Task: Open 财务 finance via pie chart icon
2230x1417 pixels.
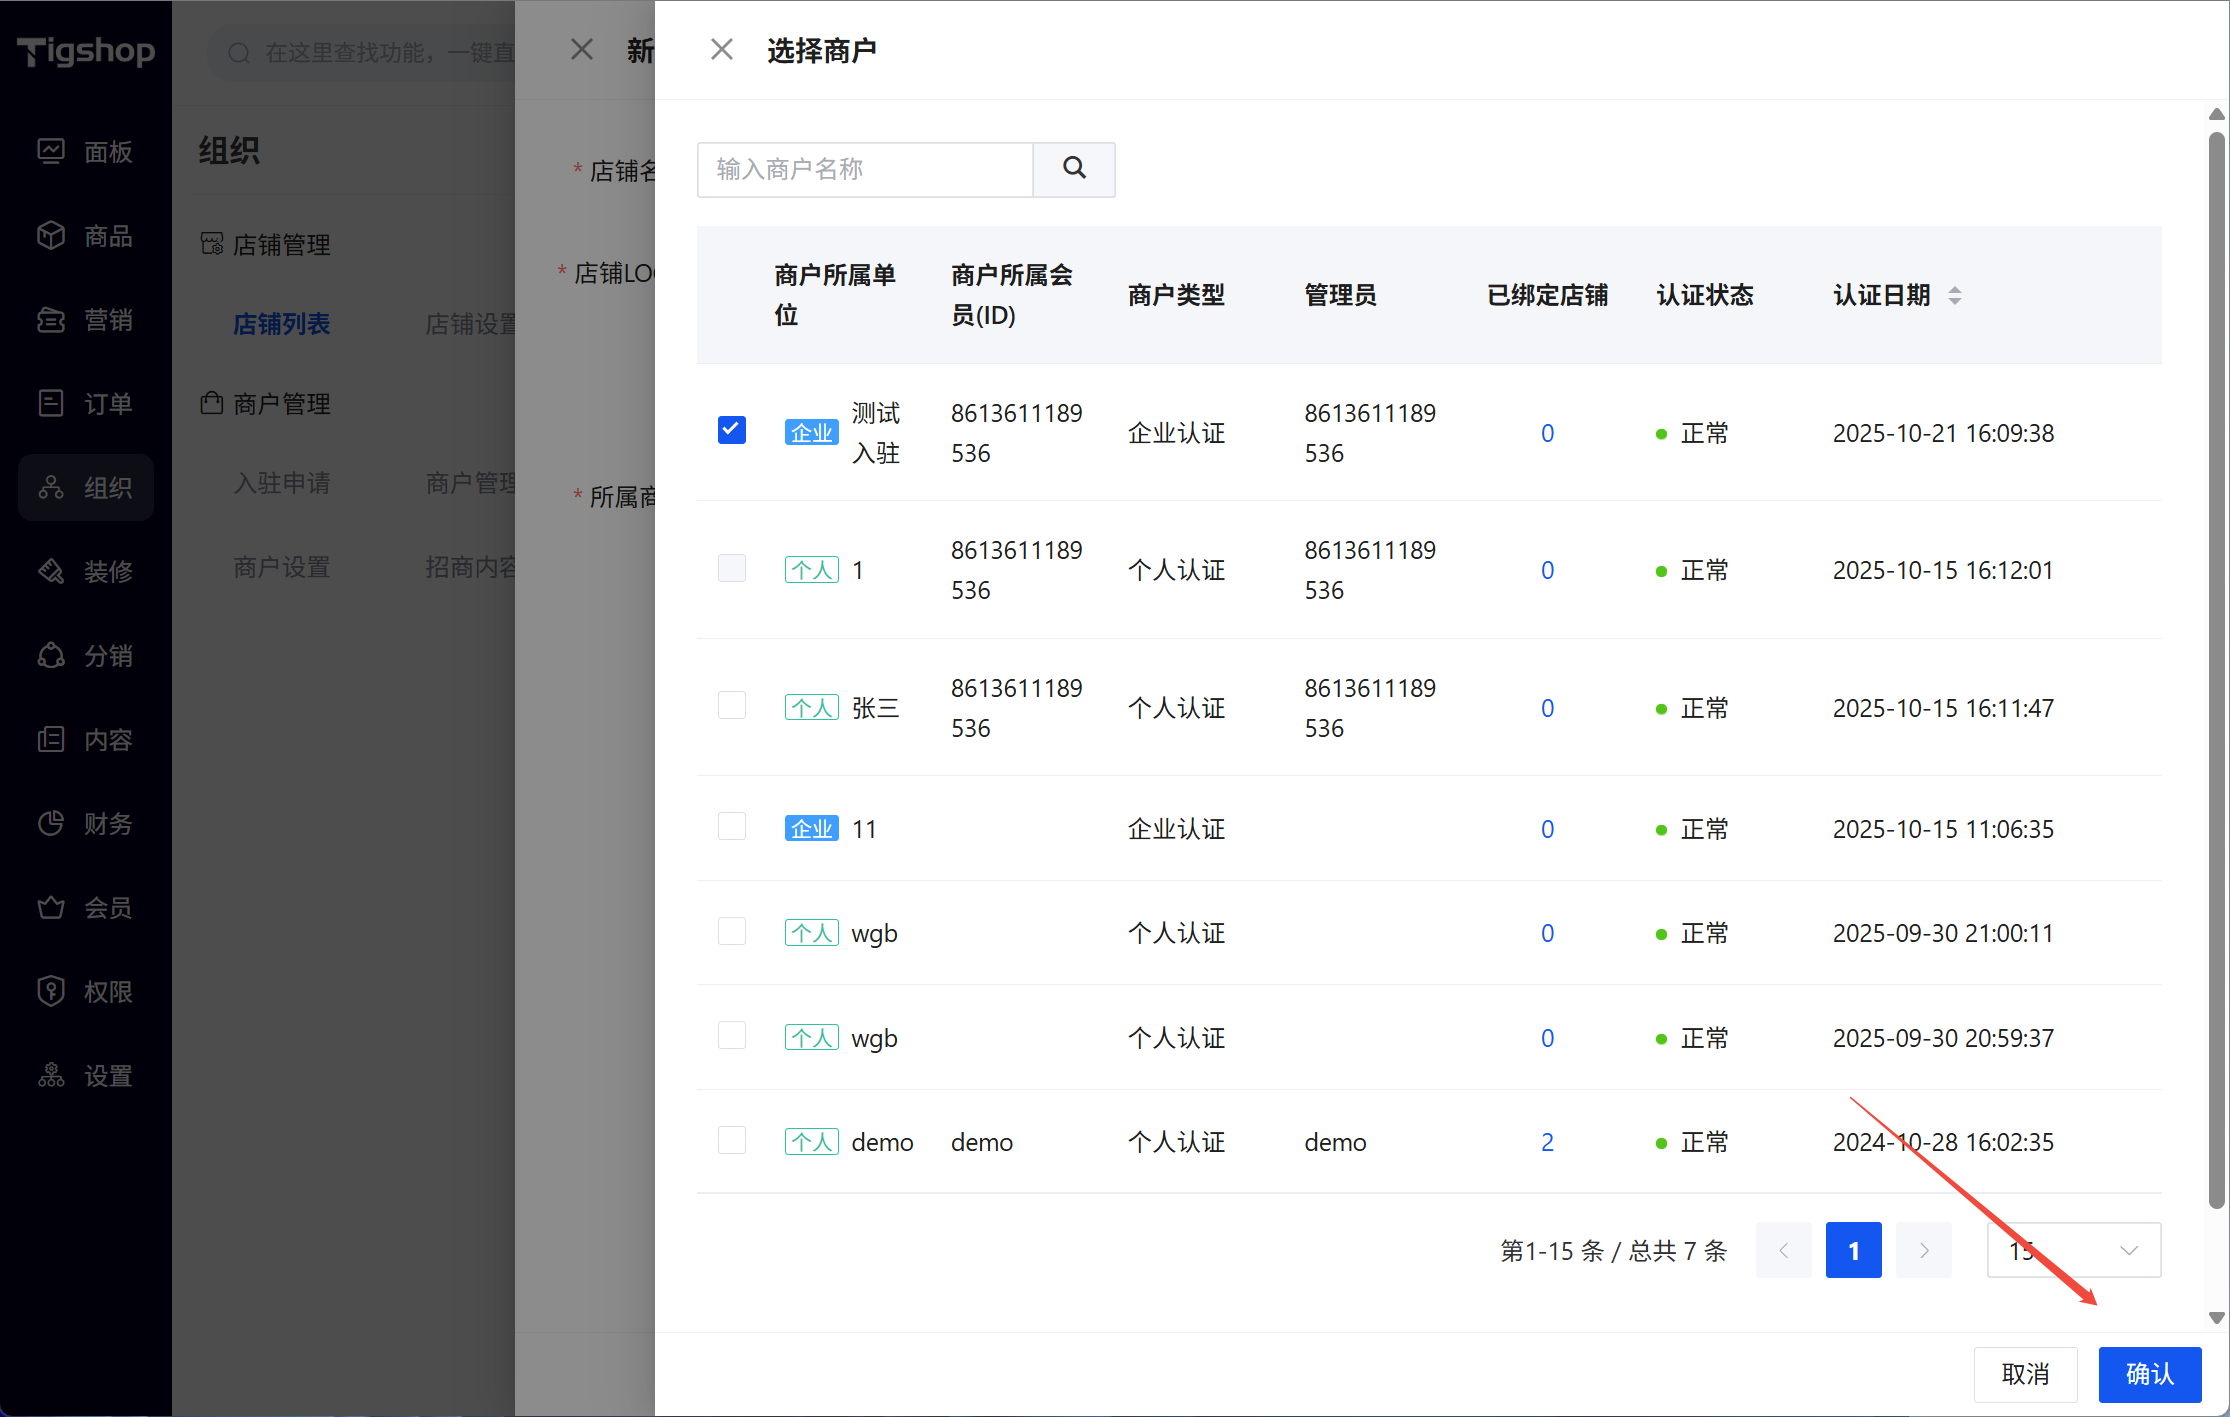Action: click(51, 823)
